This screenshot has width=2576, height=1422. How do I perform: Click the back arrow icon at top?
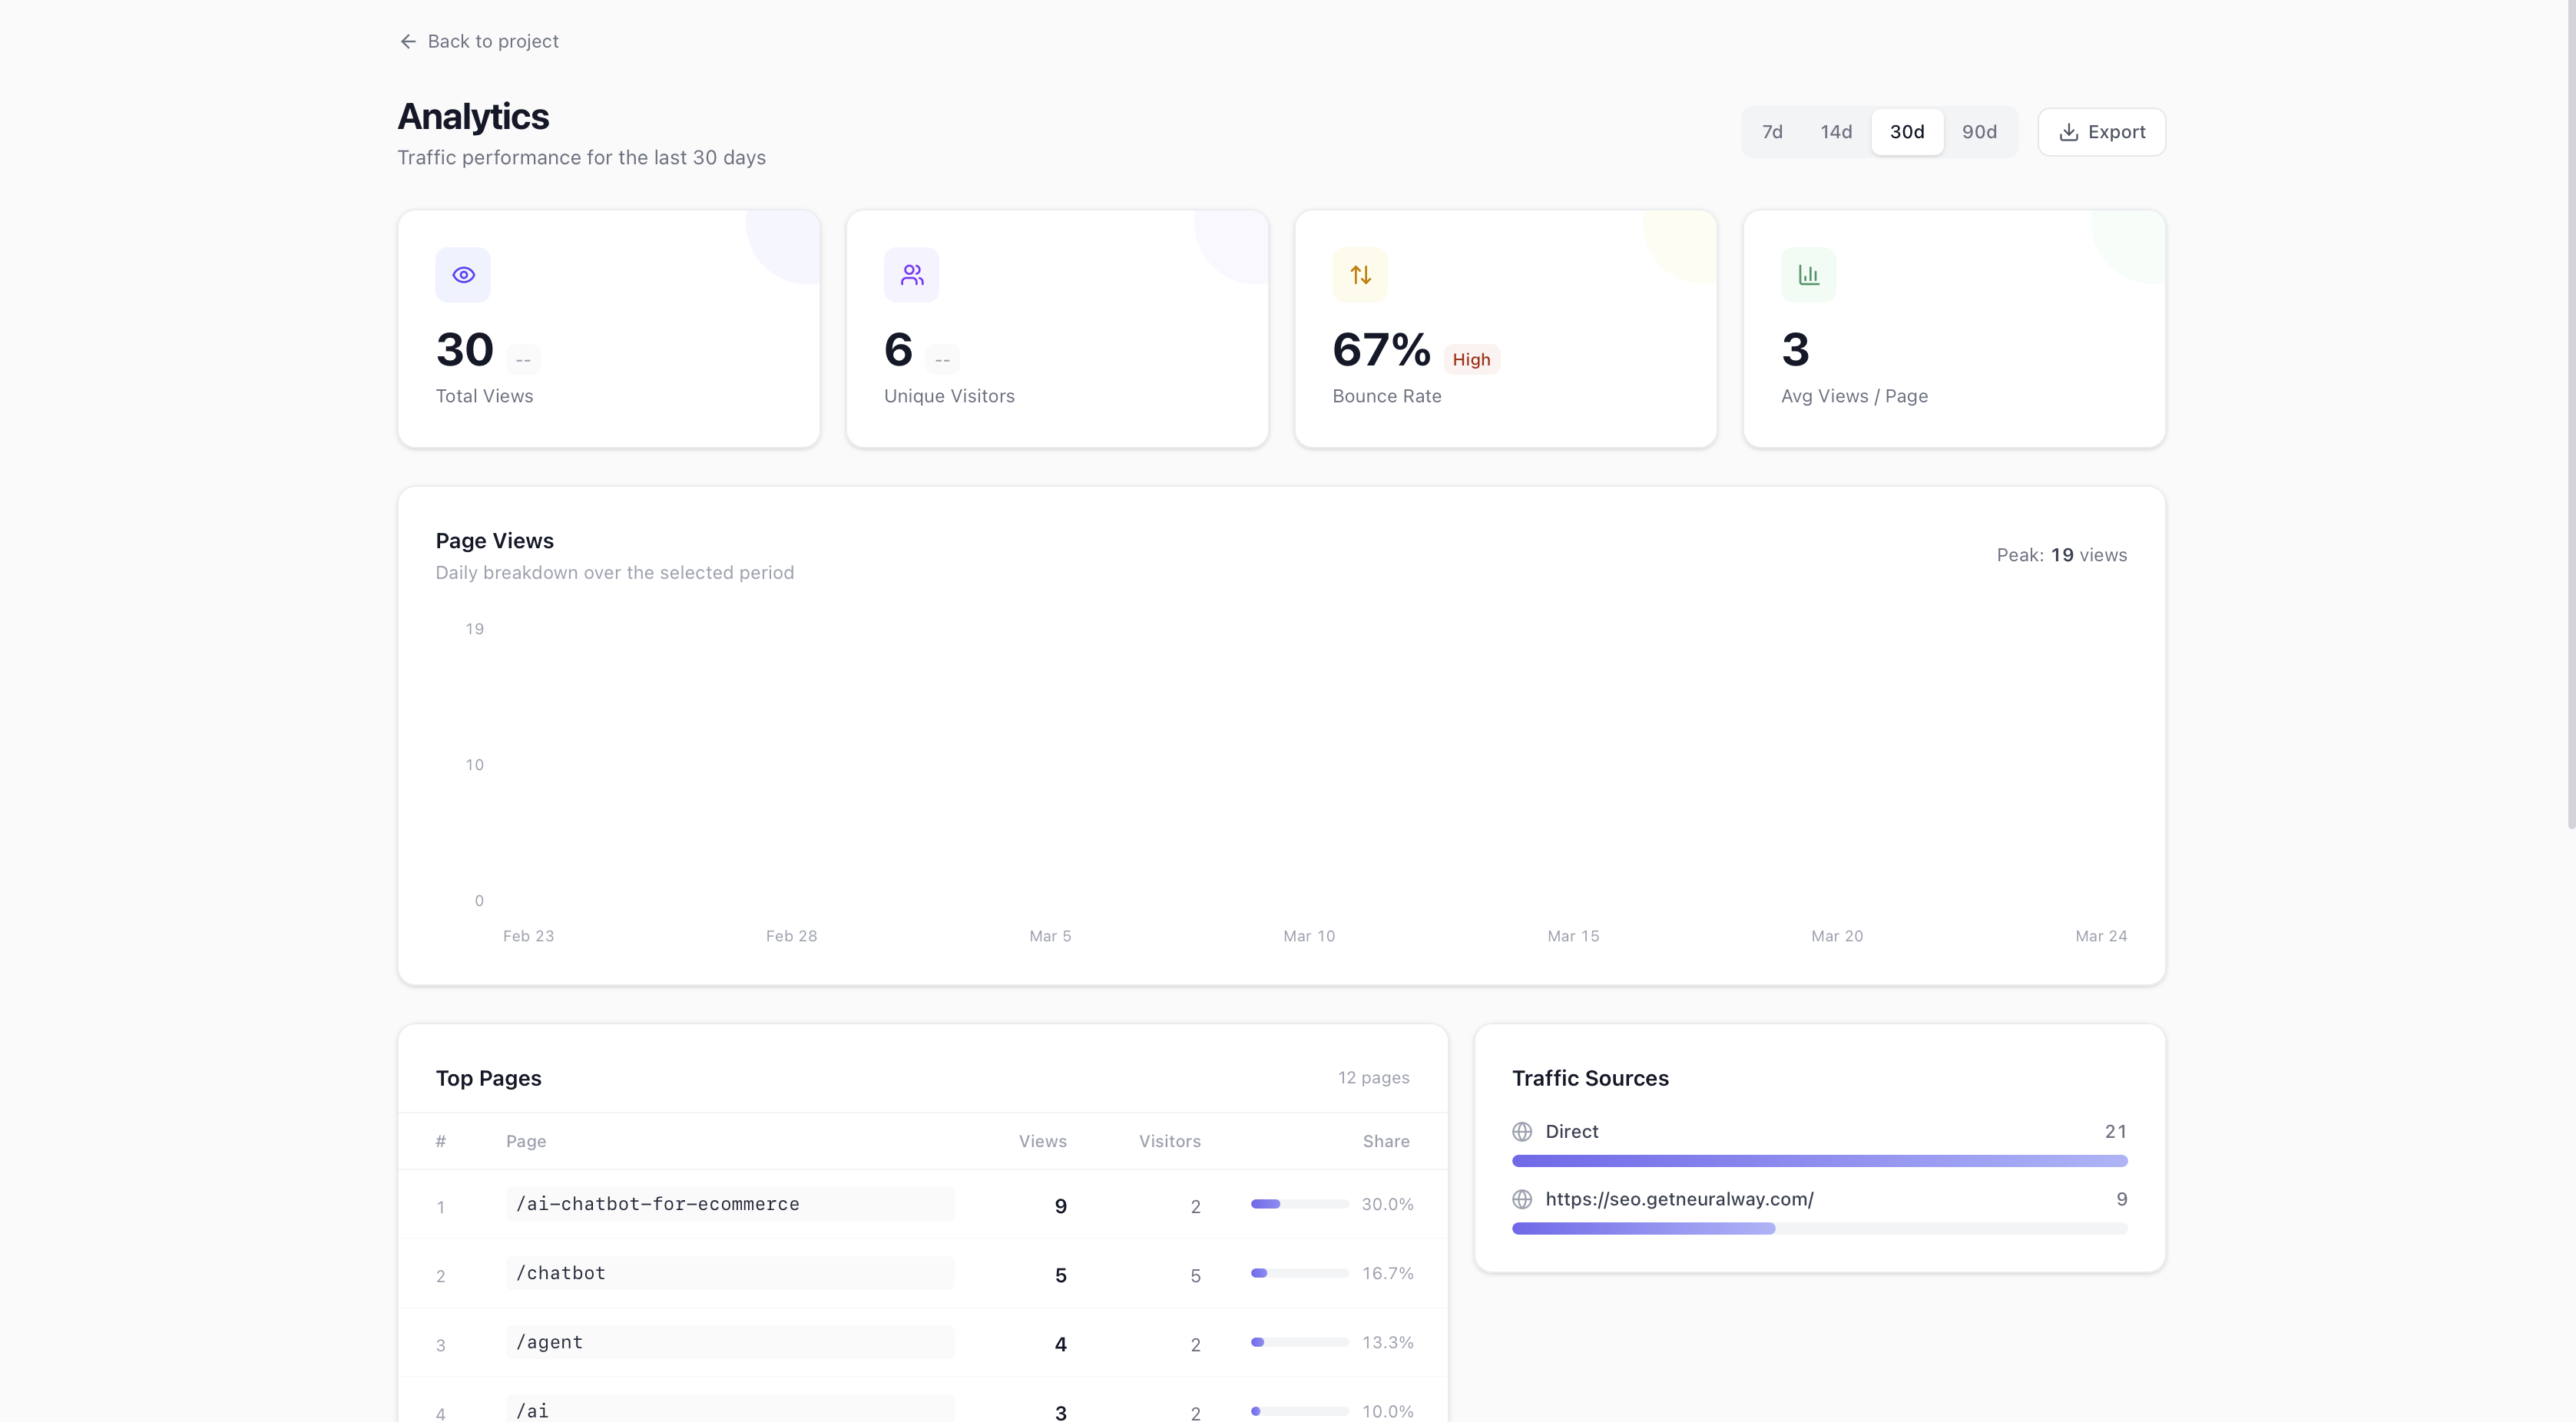(x=408, y=41)
